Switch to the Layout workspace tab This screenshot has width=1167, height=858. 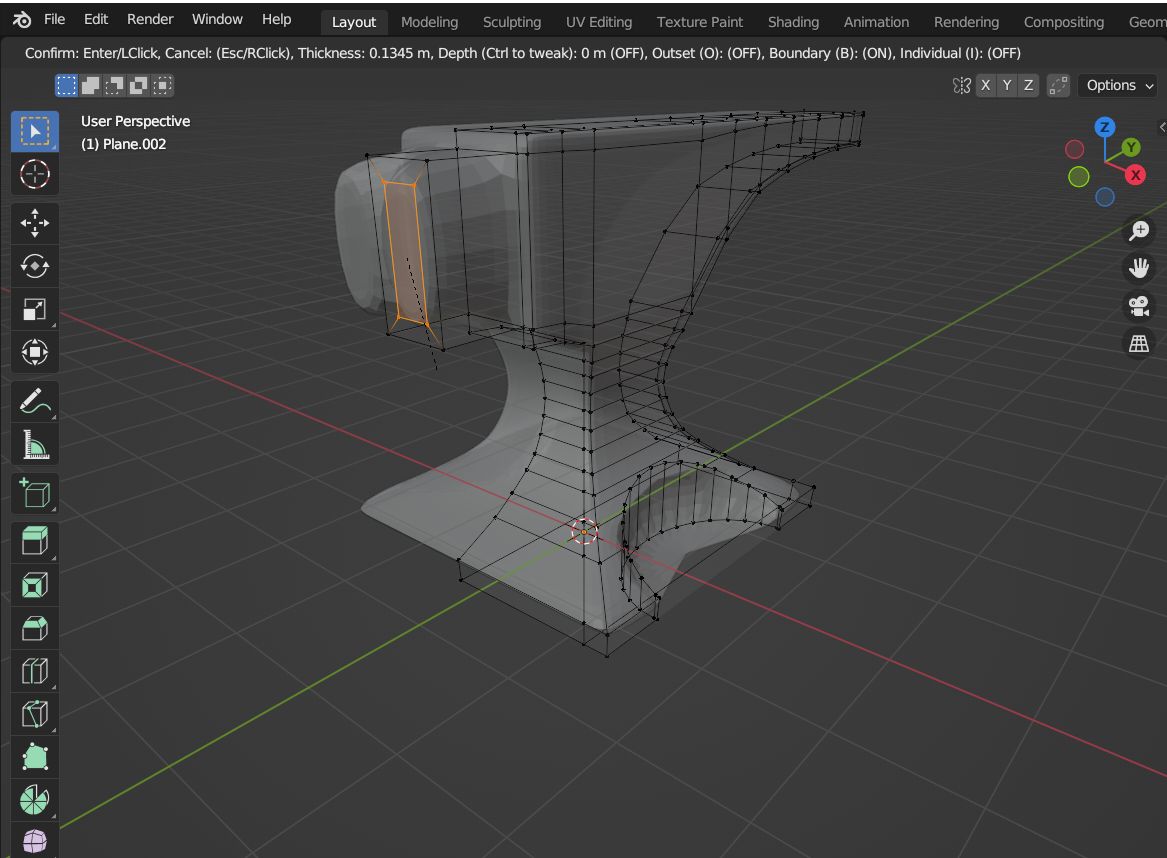(354, 22)
